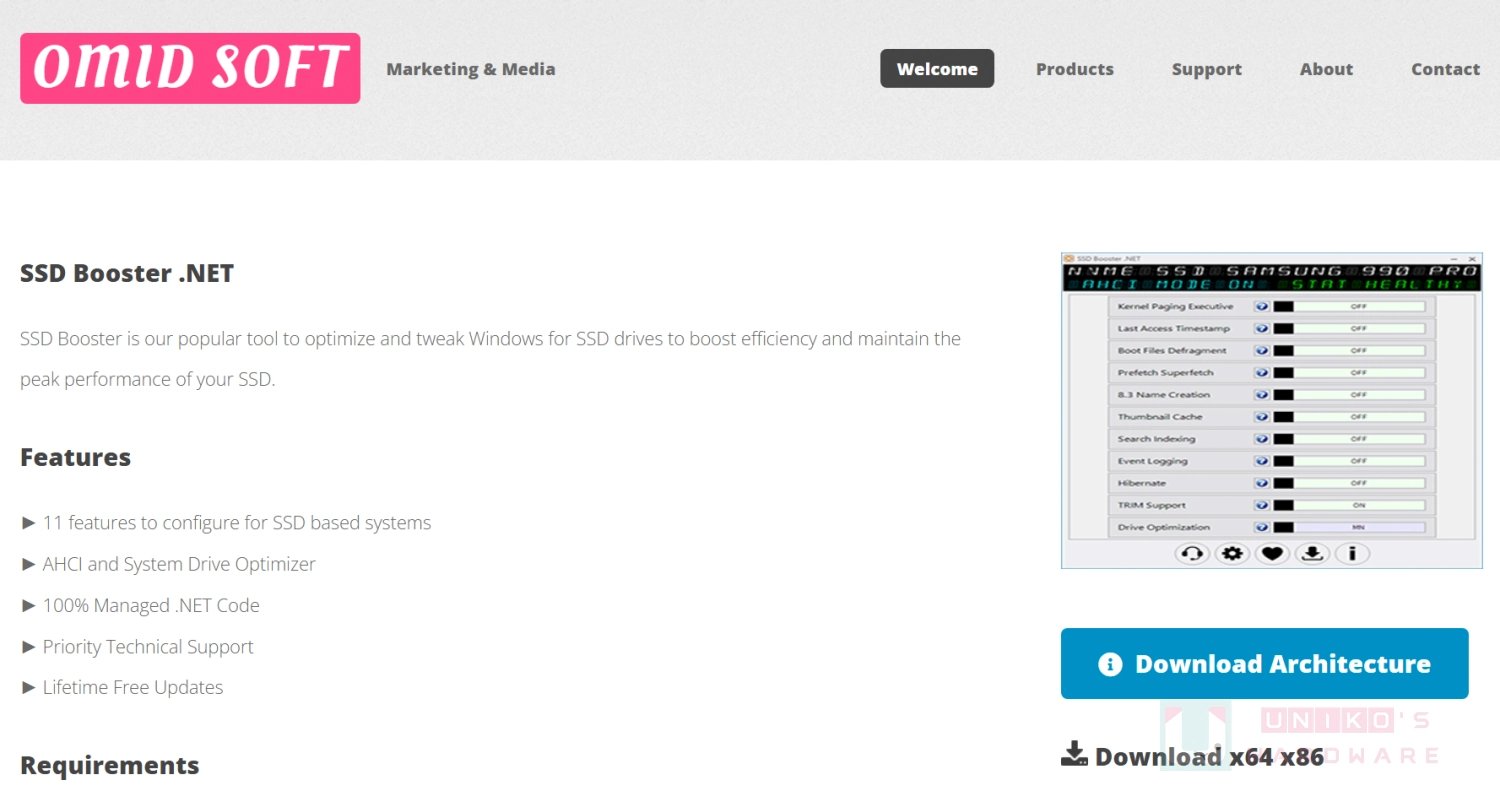Follow the Download x64 x86 link

coord(1193,756)
